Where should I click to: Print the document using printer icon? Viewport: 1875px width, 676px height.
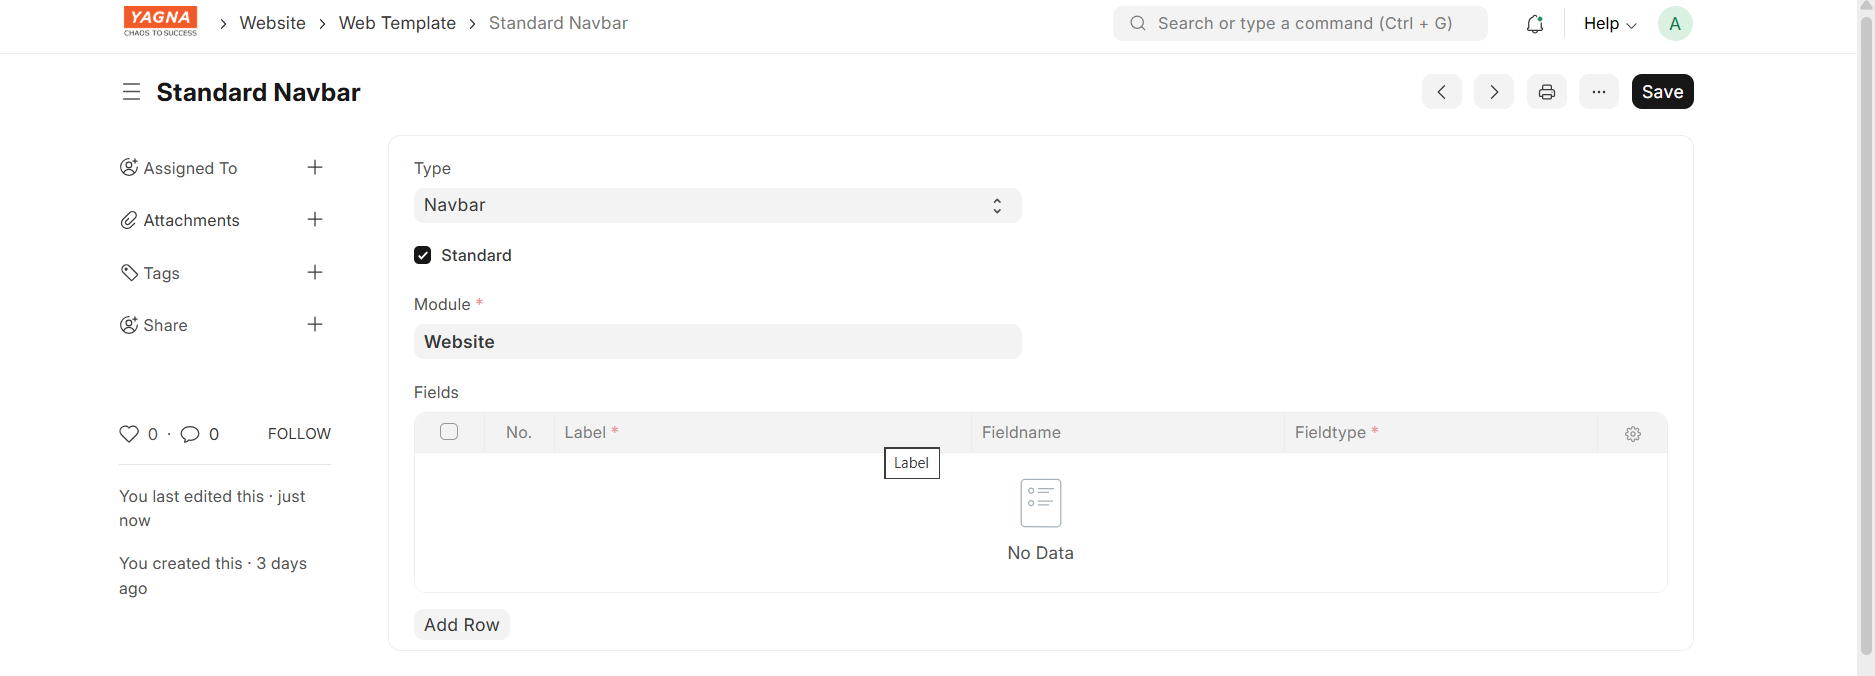click(x=1546, y=92)
